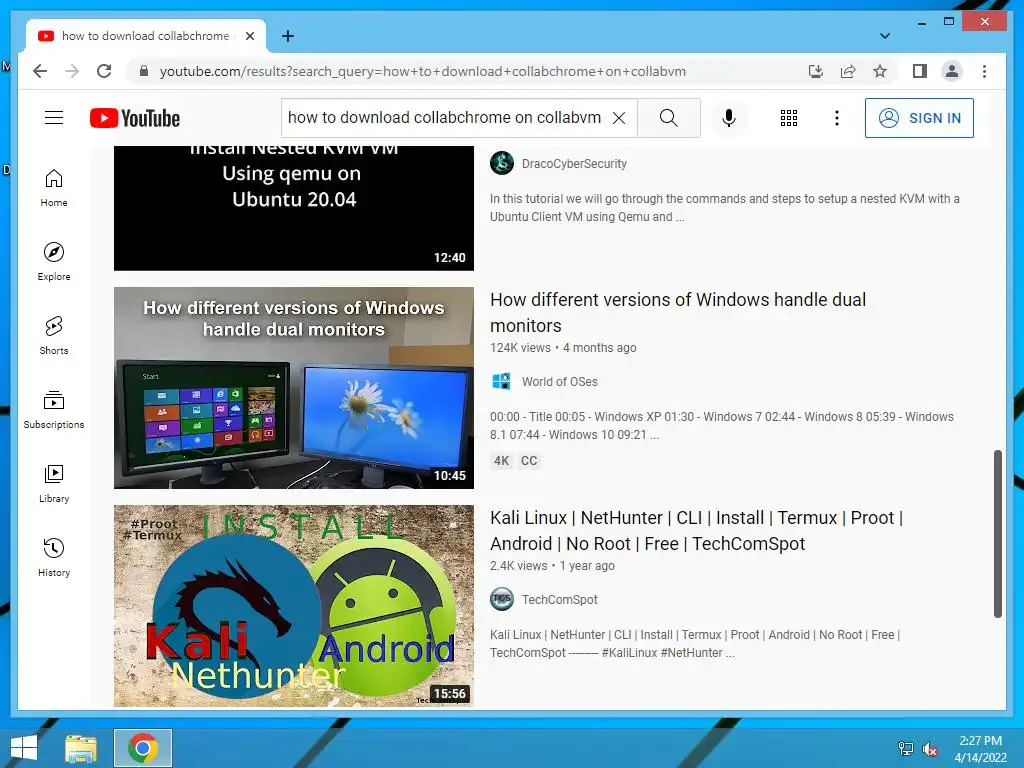
Task: Click the SIGN IN button
Action: 919,118
